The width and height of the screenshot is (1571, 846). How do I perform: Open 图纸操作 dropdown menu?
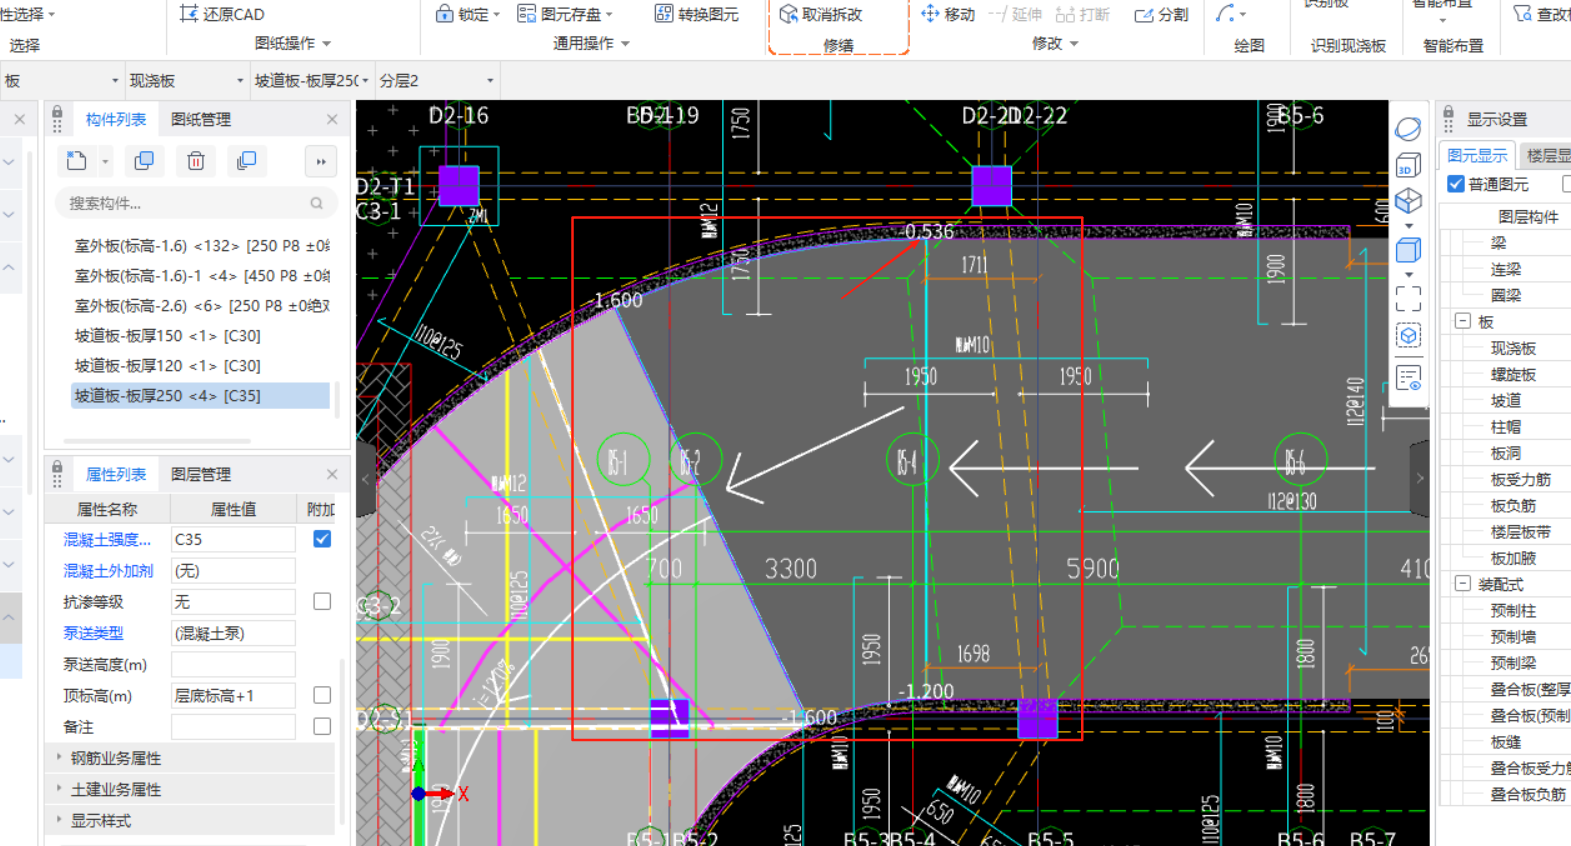293,43
